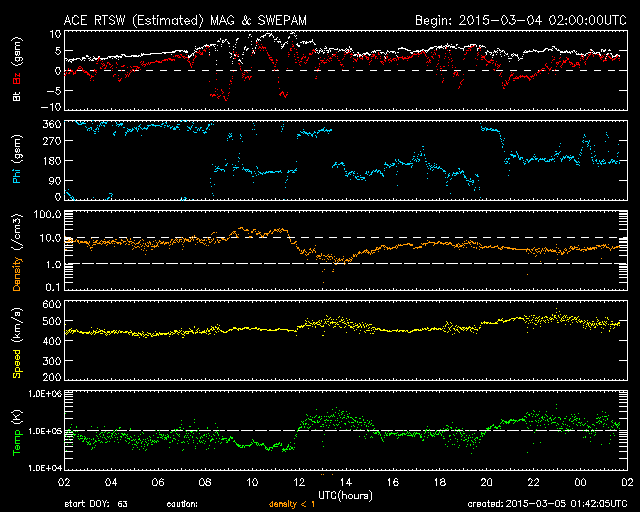Click the 'ACE RTSW (Estimated) MAG & SWEPAM' title
Viewport: 640px width, 512px height.
click(x=185, y=20)
